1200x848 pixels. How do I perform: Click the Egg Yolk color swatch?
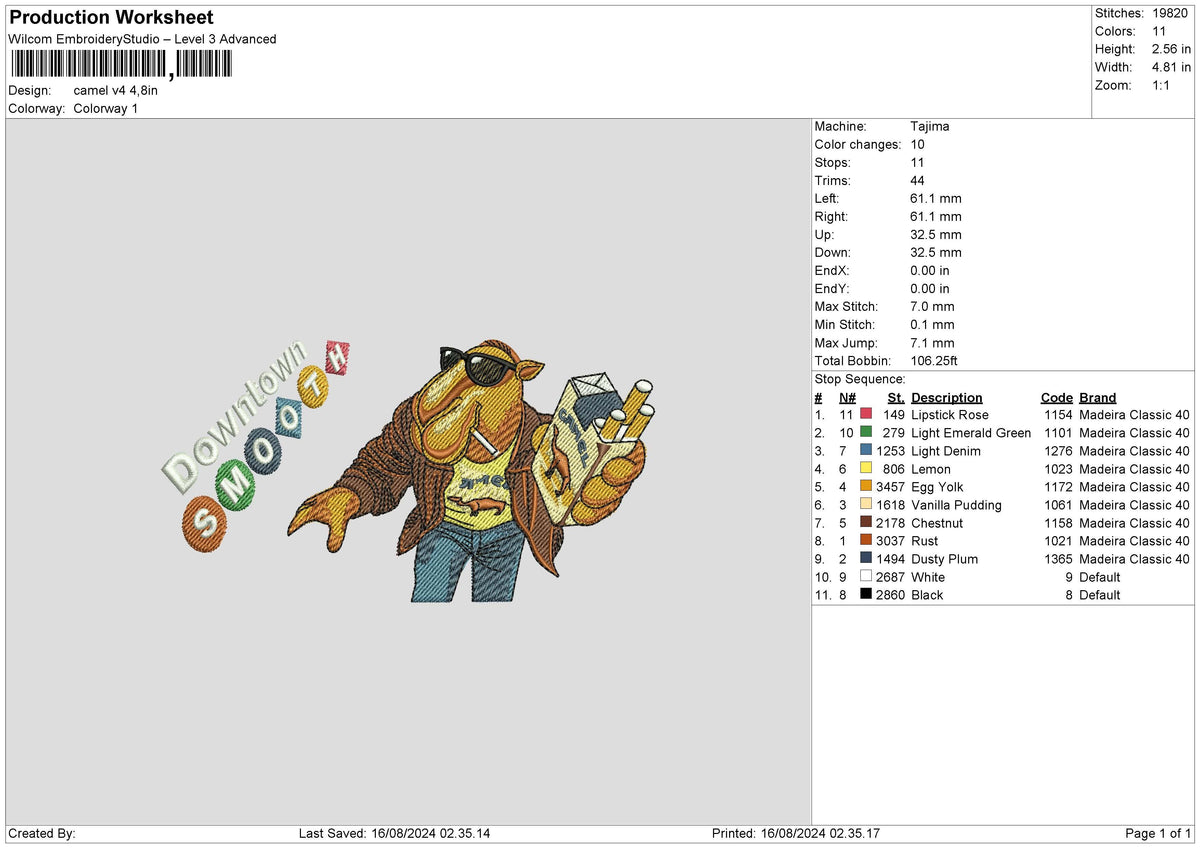point(866,487)
